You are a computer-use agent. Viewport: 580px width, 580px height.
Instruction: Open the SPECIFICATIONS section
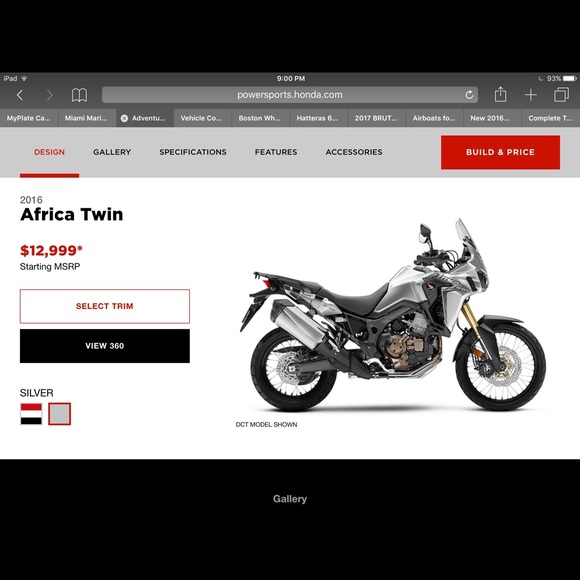(x=193, y=152)
